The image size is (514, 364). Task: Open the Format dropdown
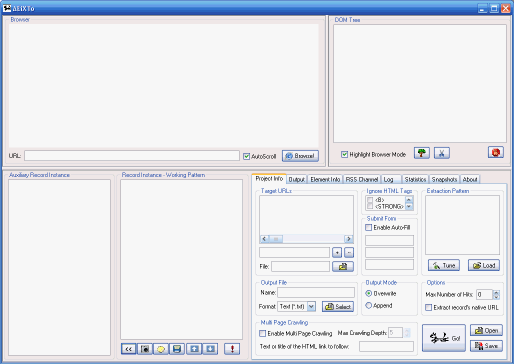pyautogui.click(x=311, y=306)
